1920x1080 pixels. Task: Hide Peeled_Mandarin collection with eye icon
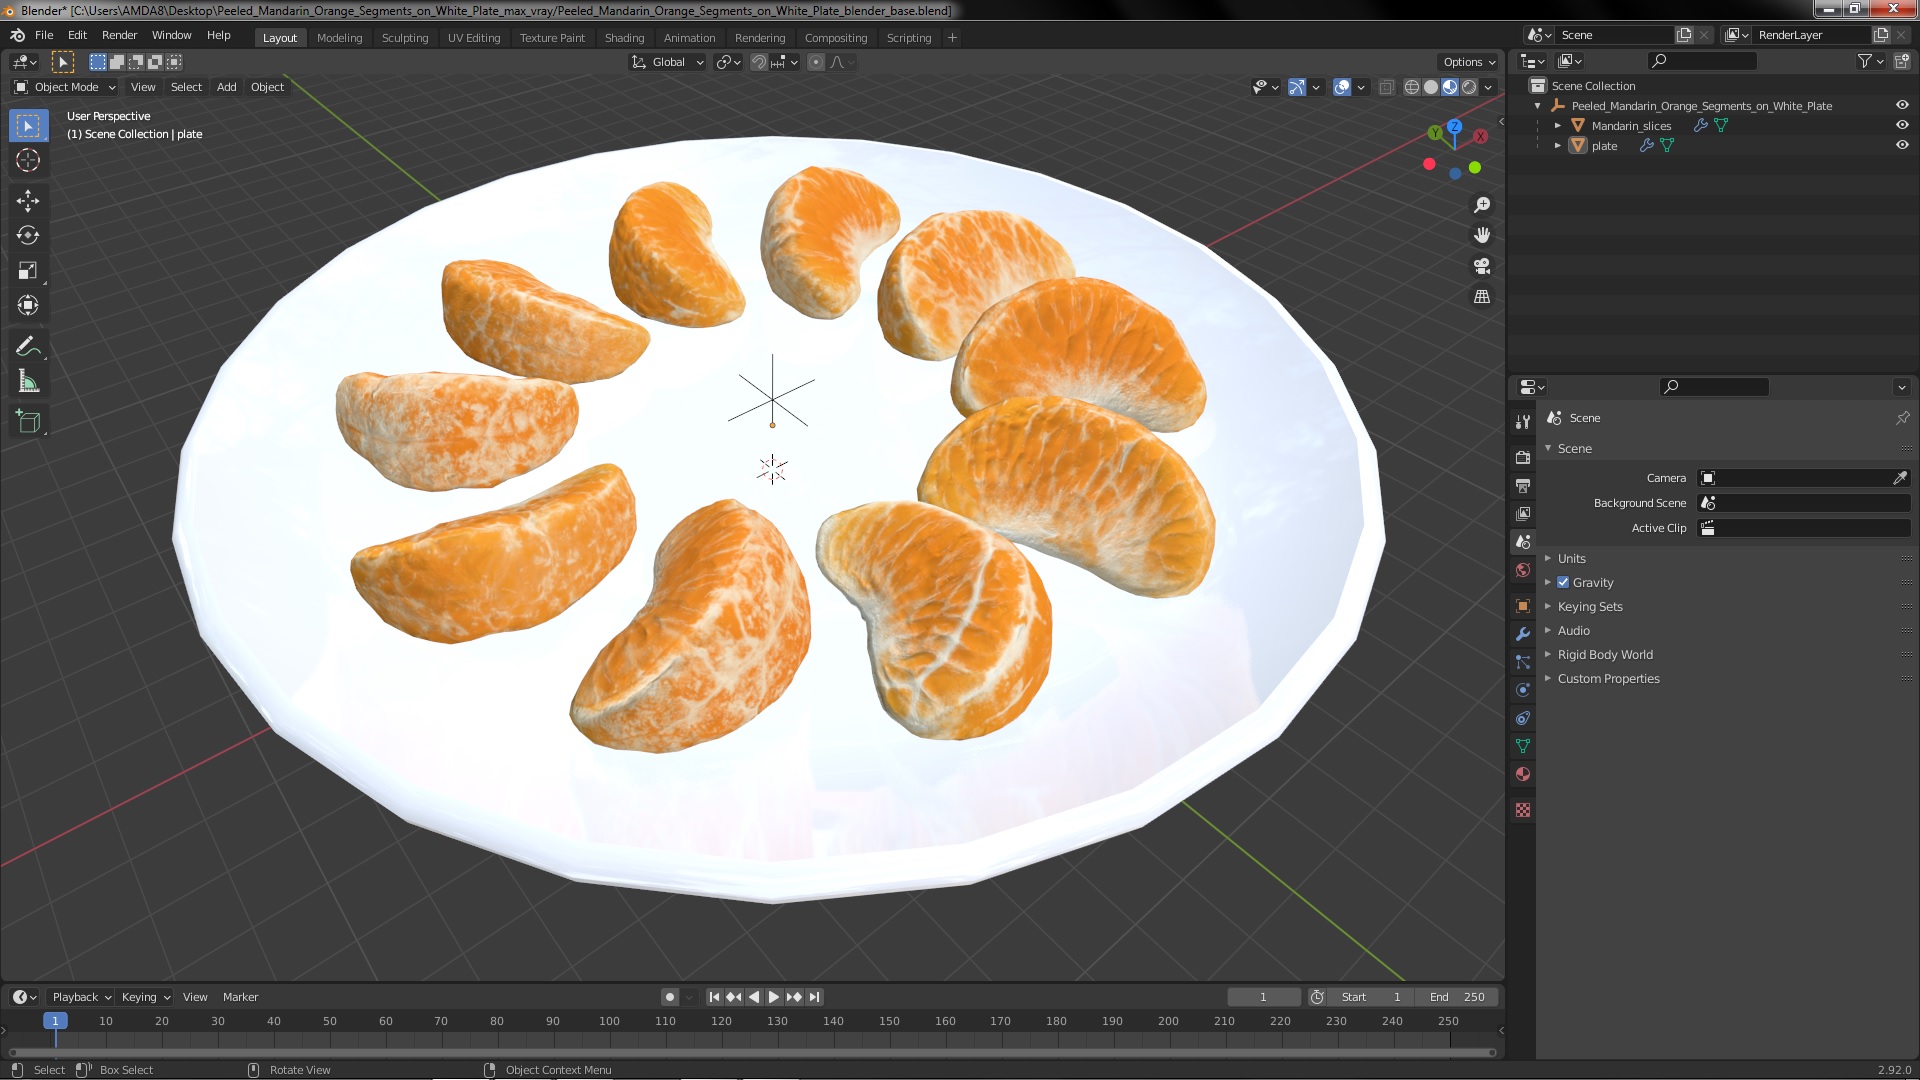coord(1902,105)
